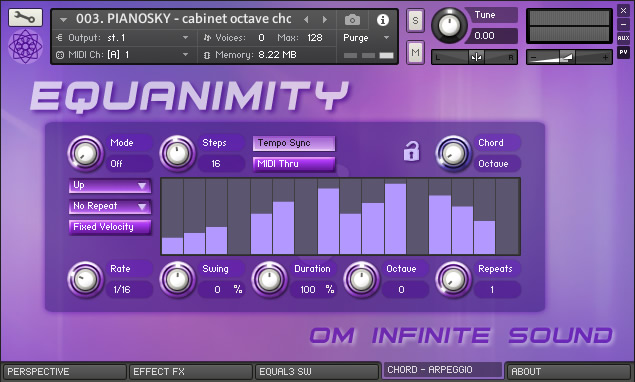This screenshot has height=382, width=635.
Task: Switch to the PERSPECTIVE tab
Action: click(x=65, y=371)
